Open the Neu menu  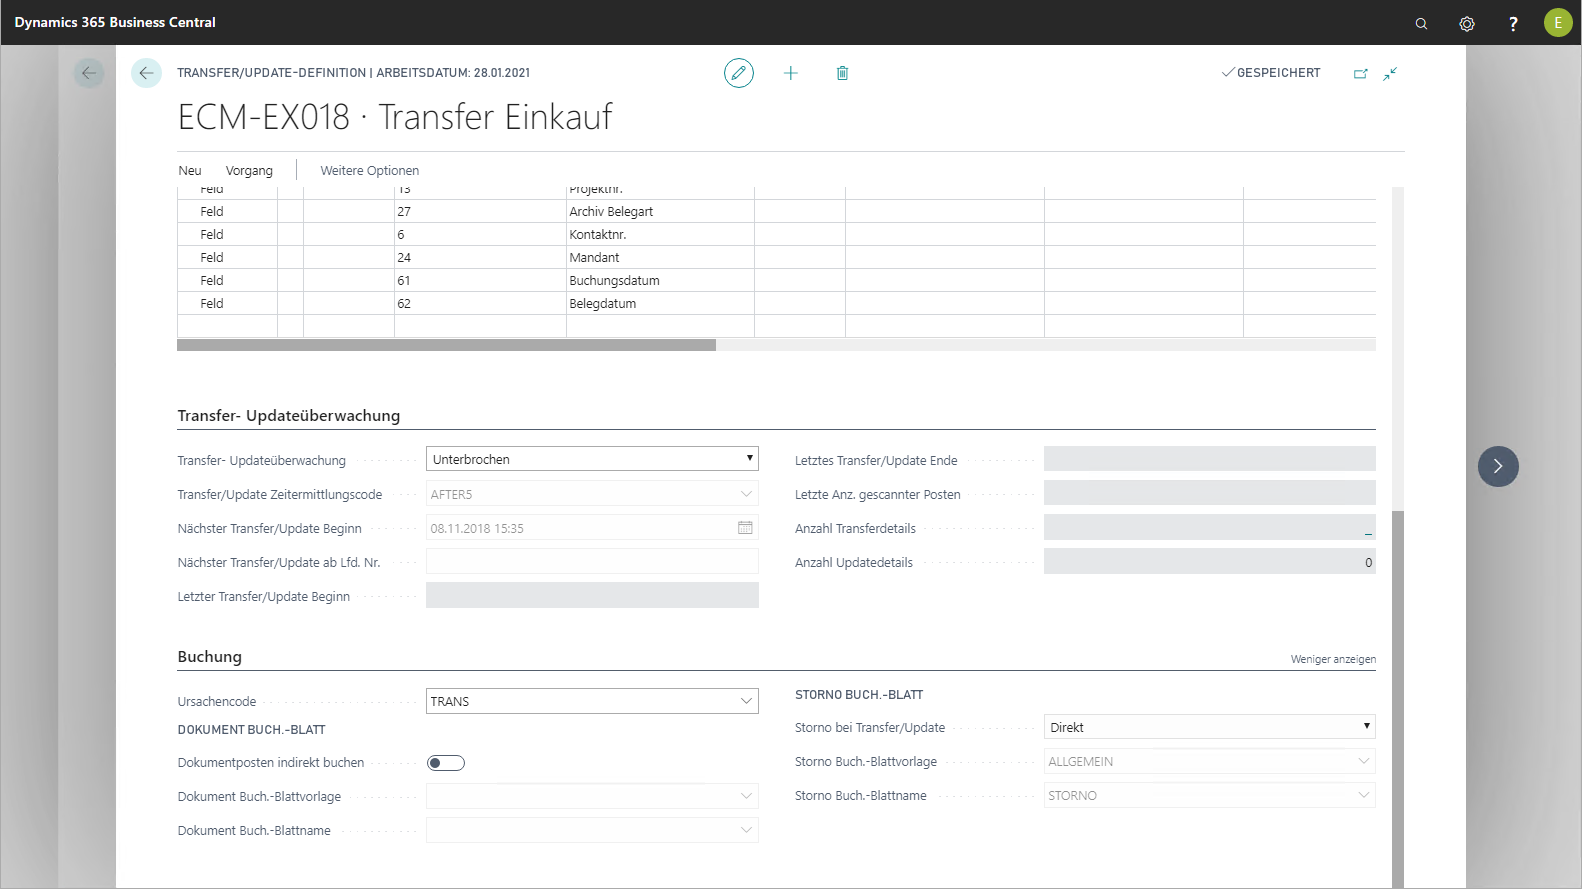click(190, 171)
